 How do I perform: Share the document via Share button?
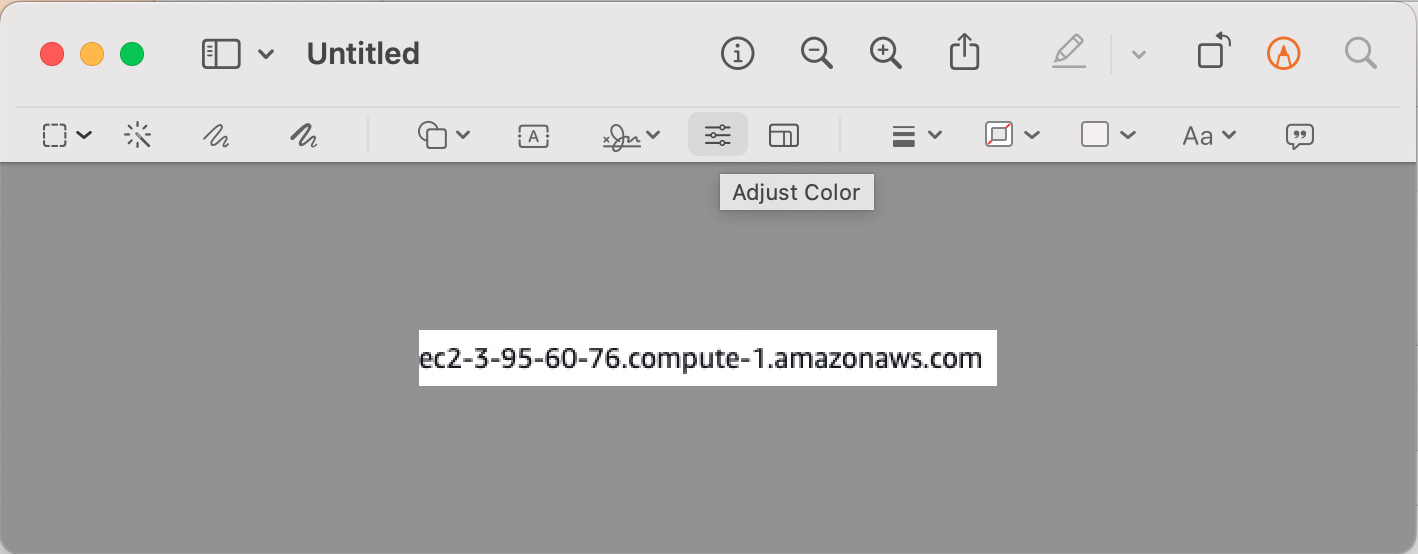(964, 53)
